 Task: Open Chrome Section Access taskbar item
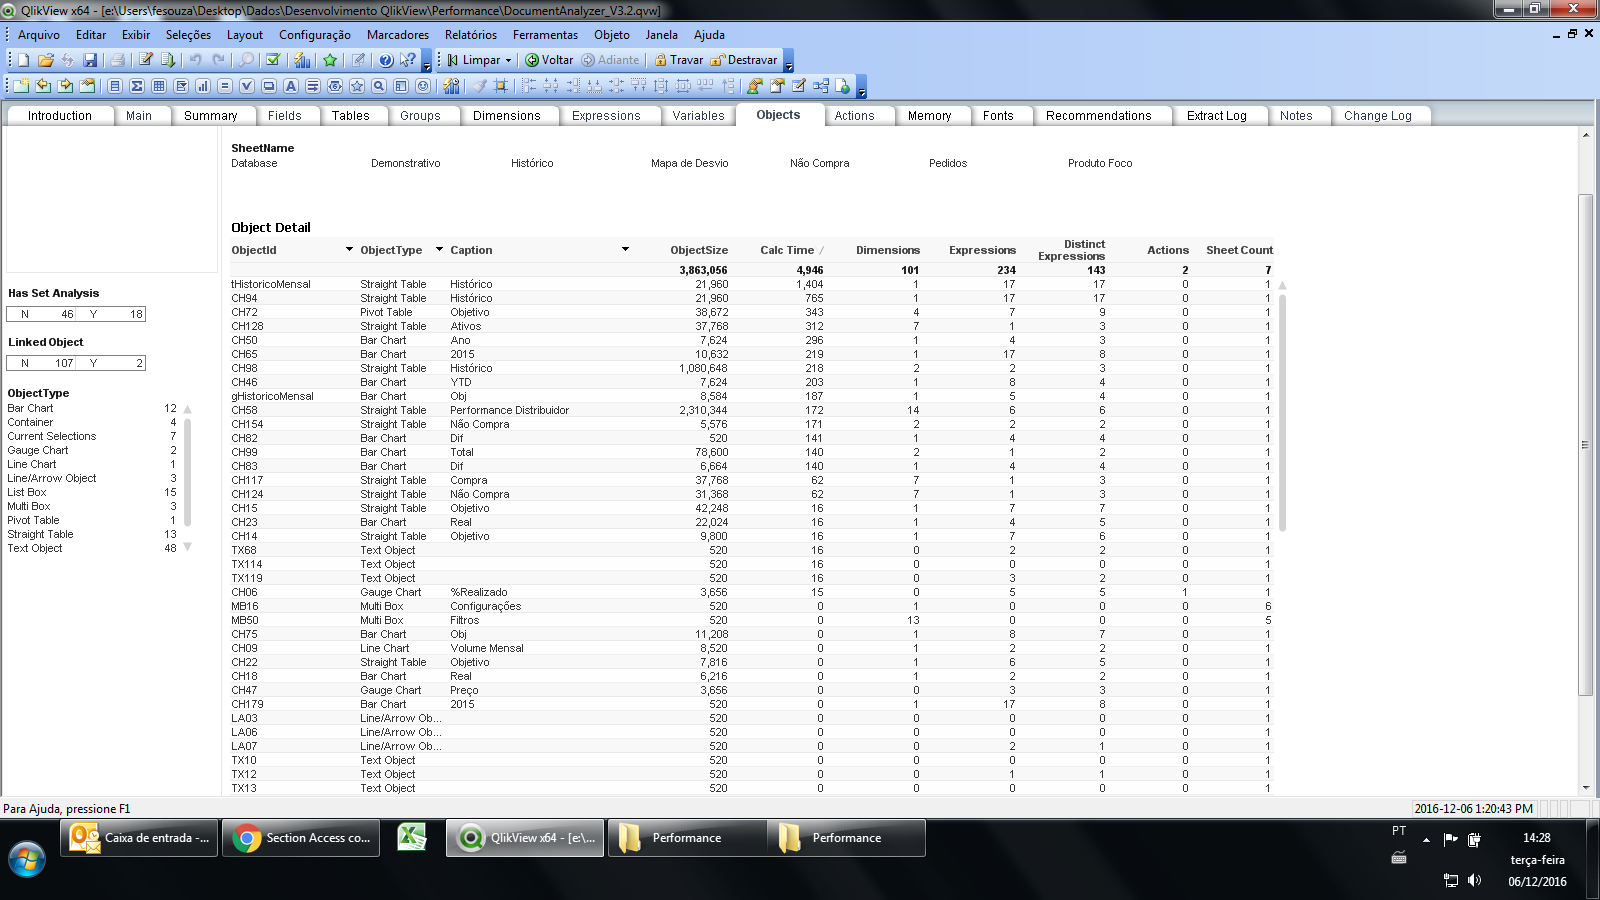pos(303,838)
